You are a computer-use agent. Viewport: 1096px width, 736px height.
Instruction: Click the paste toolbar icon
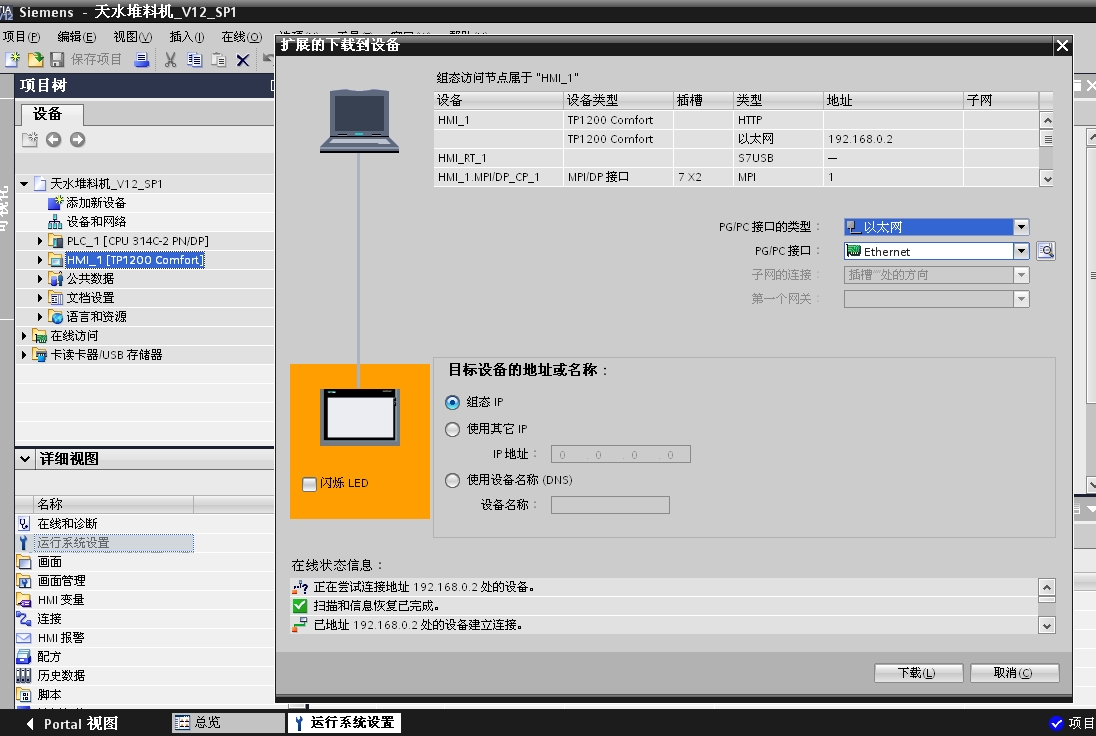[219, 60]
